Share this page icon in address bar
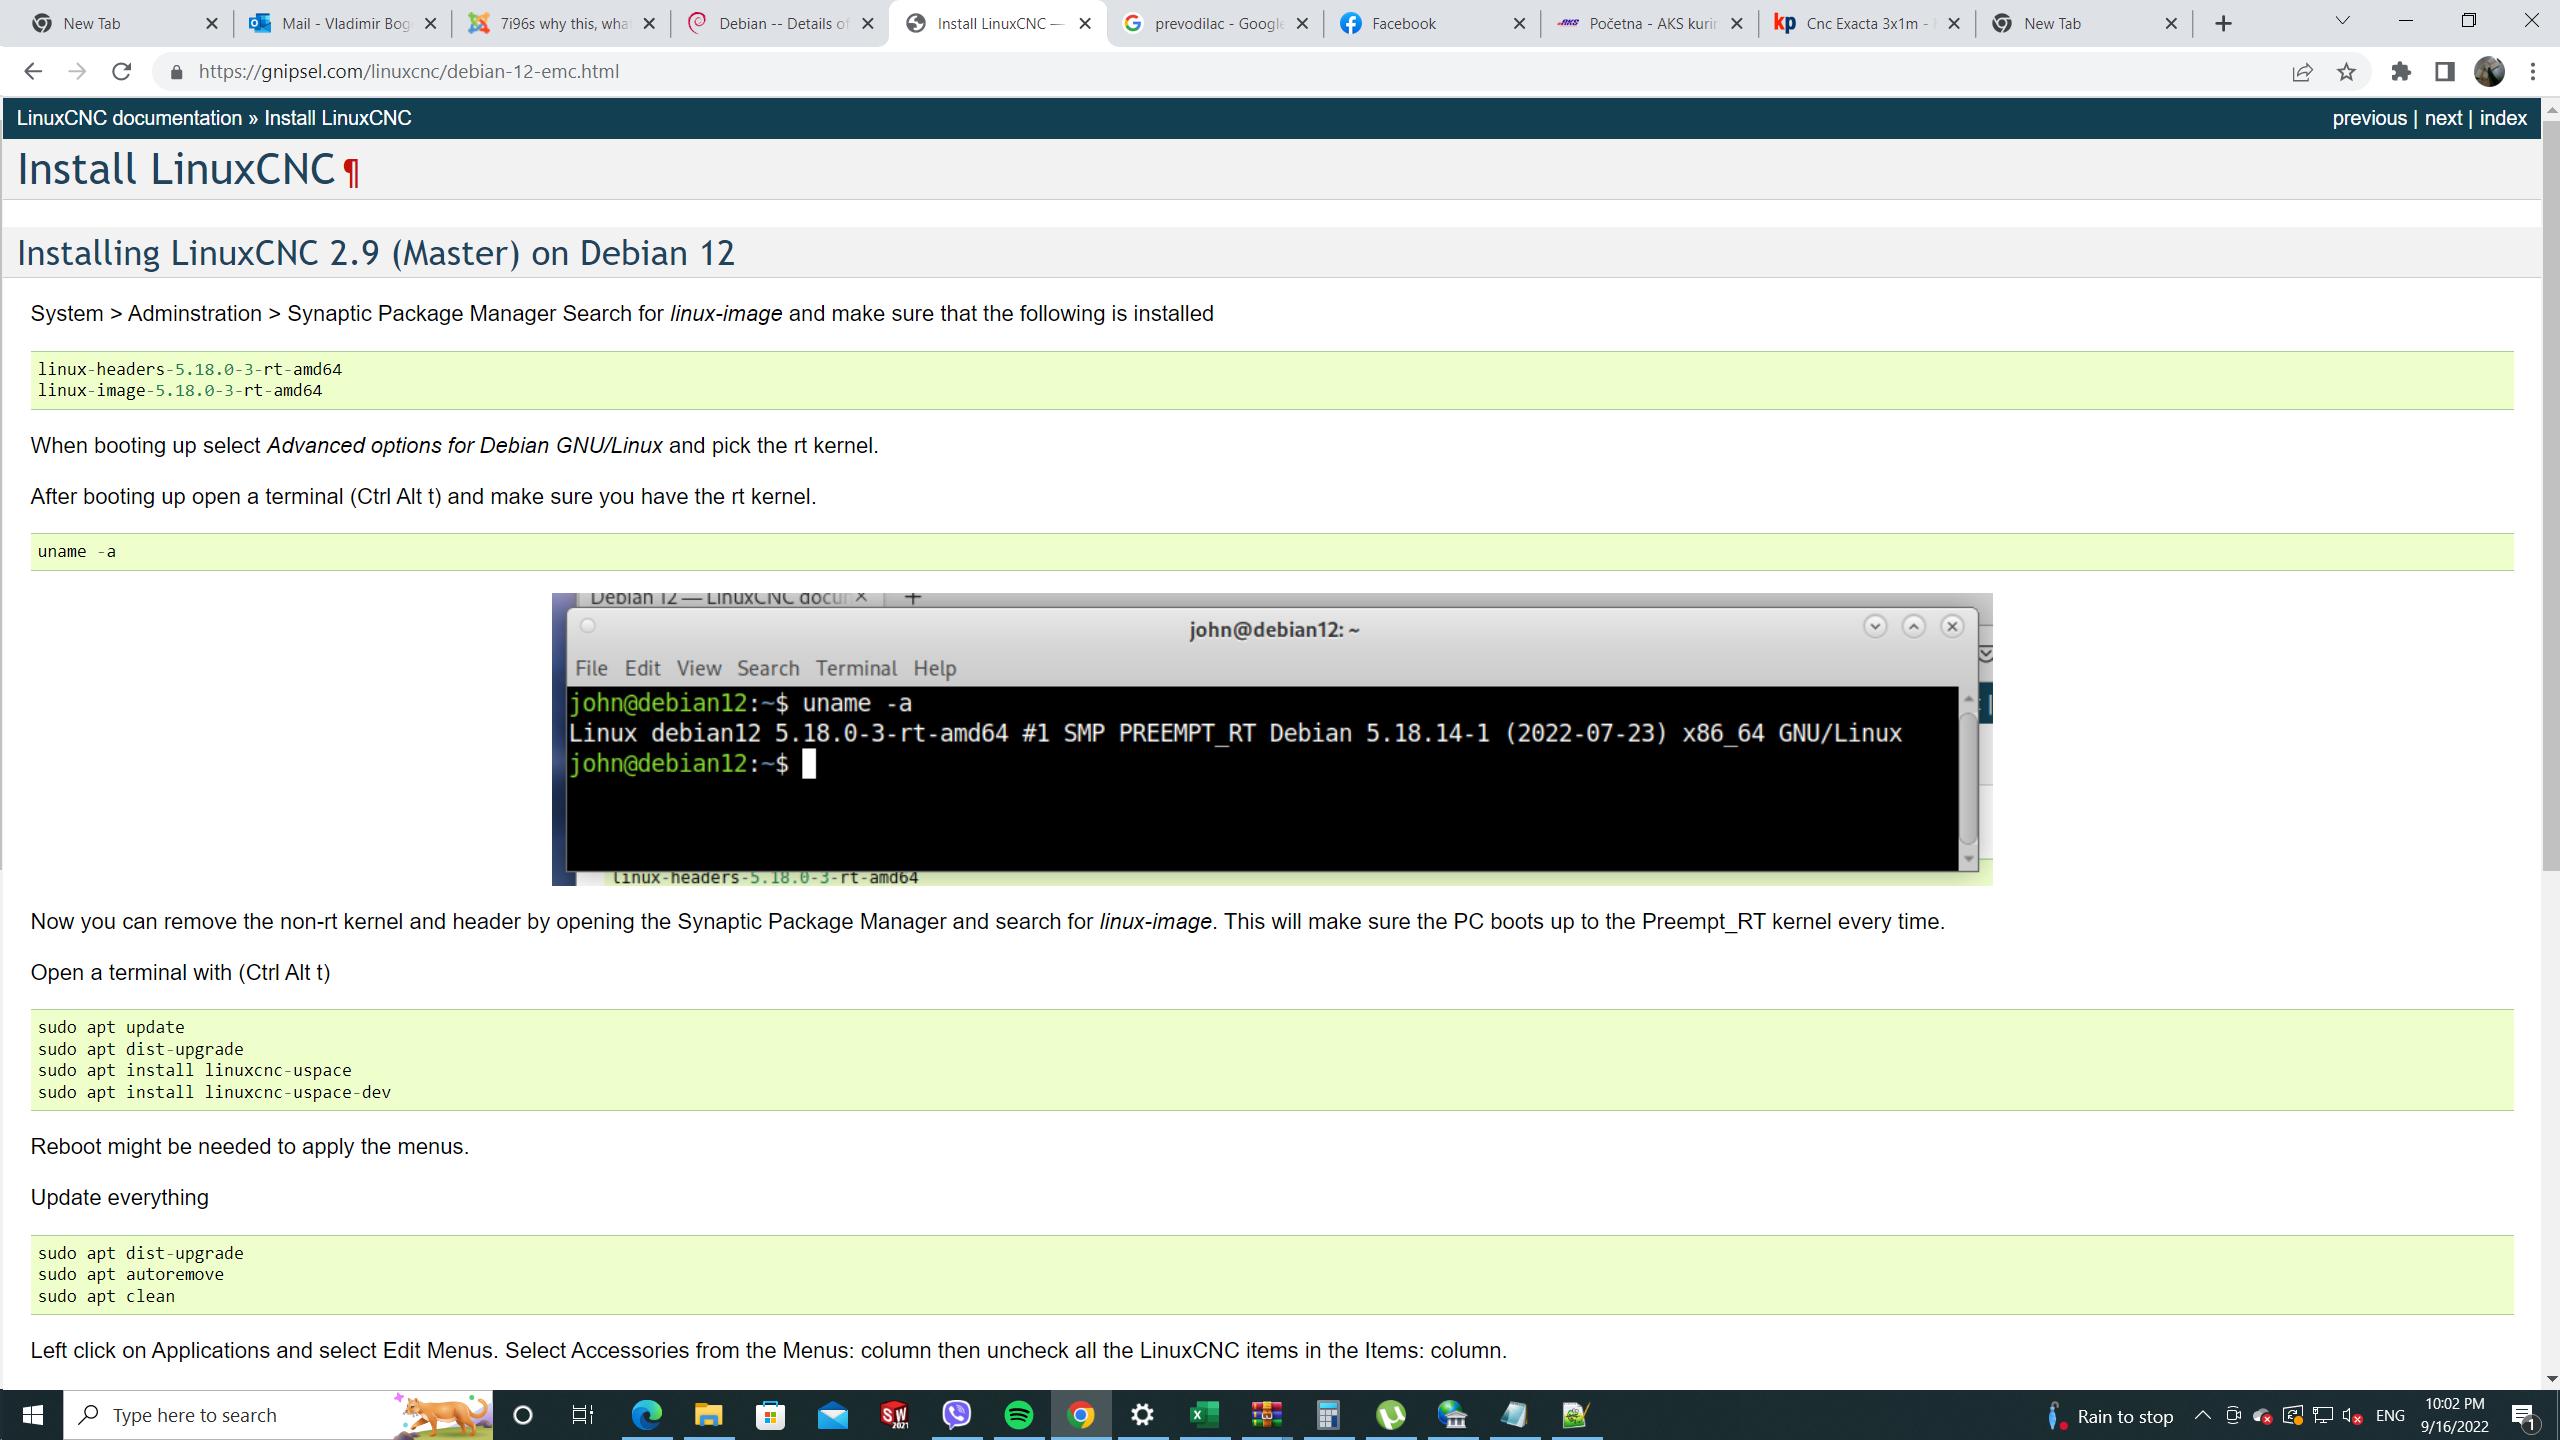2560x1440 pixels. [x=2302, y=71]
